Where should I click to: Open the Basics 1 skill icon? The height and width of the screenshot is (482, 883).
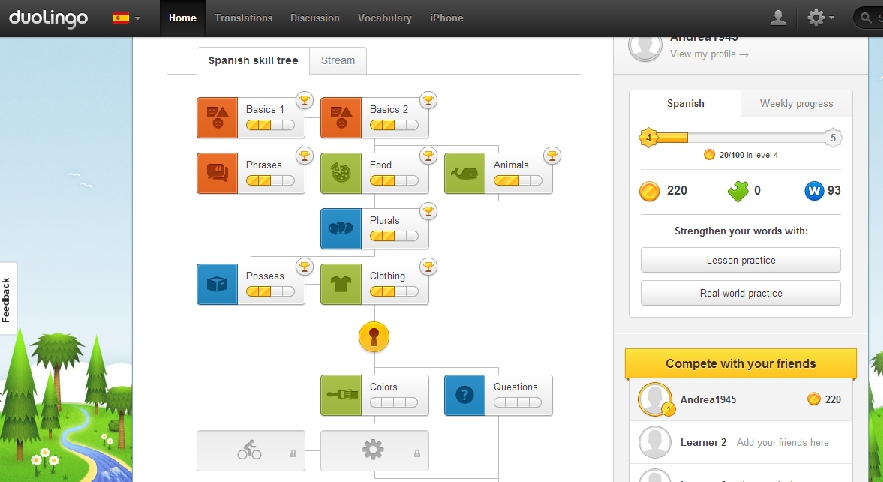(217, 117)
